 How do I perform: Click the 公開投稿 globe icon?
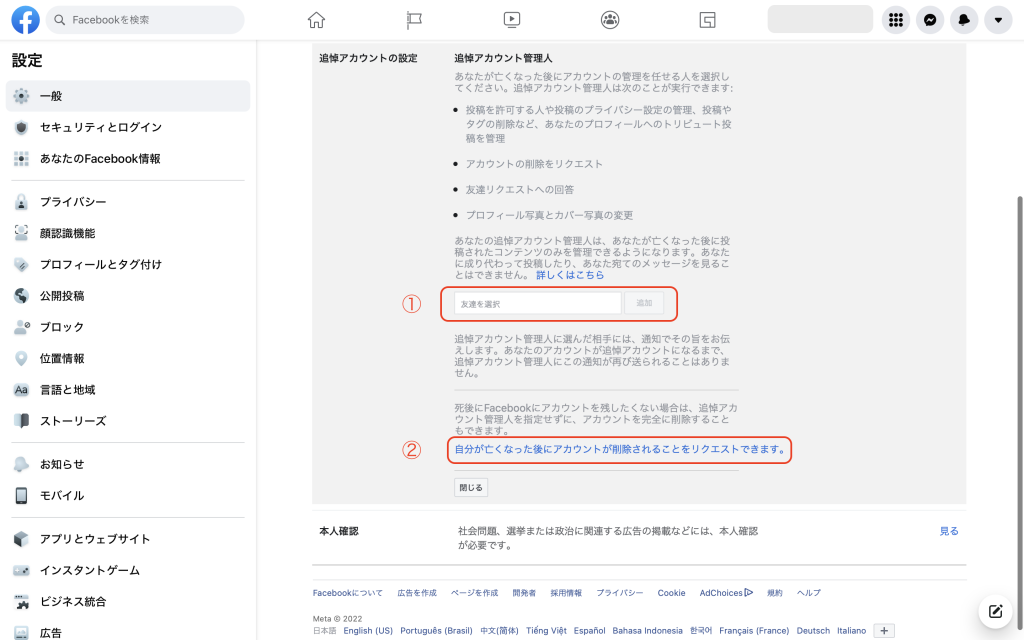[x=22, y=296]
